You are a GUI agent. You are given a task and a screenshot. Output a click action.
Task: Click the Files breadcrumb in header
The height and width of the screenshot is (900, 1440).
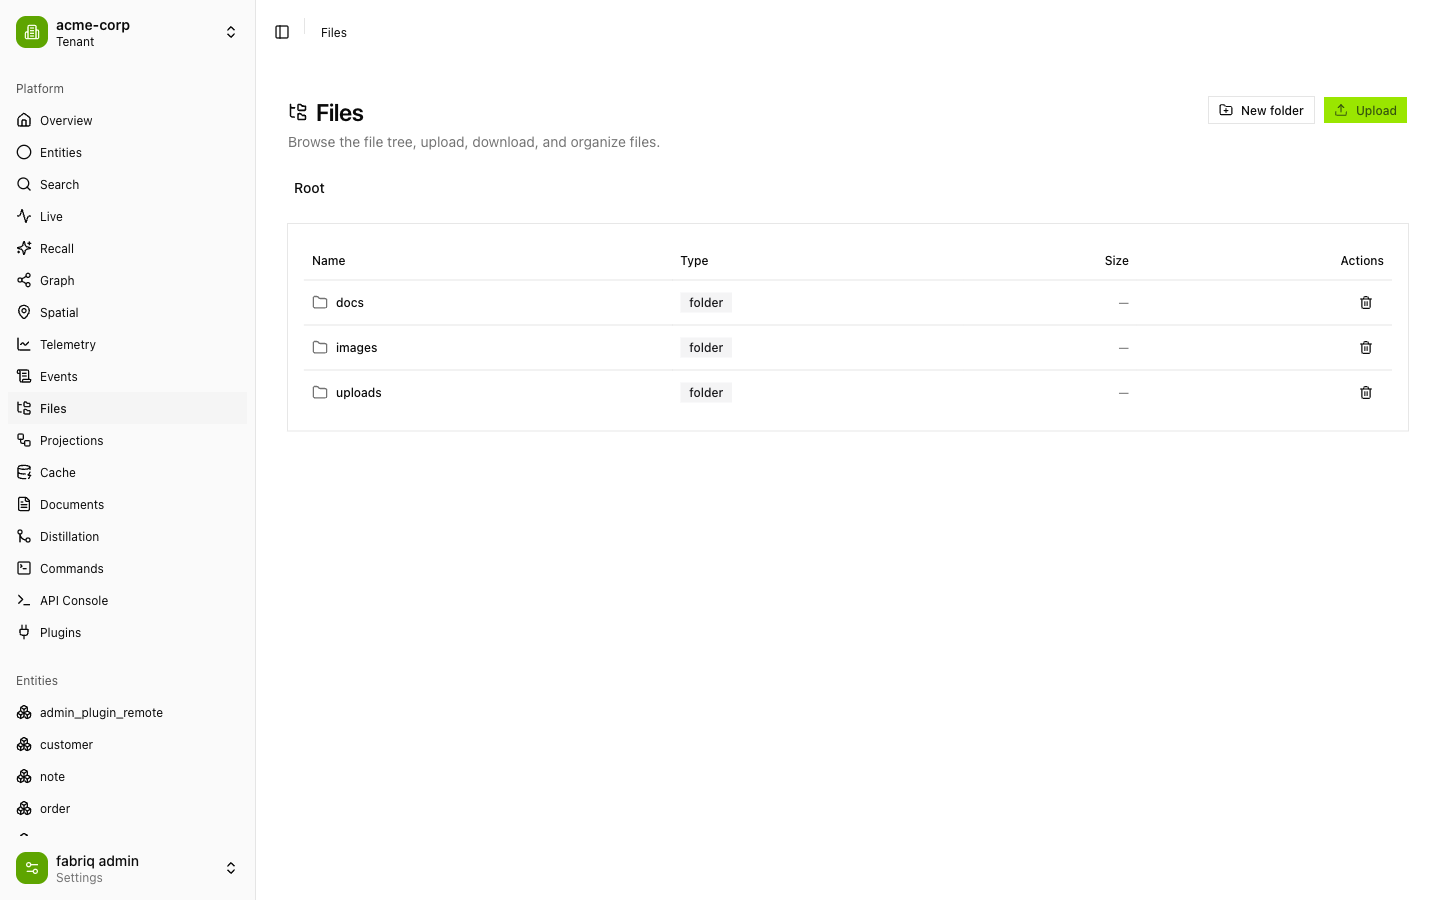click(x=334, y=32)
